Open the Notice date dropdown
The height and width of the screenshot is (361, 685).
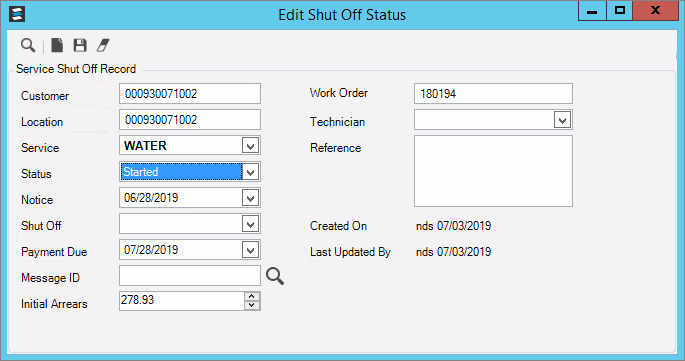click(250, 198)
